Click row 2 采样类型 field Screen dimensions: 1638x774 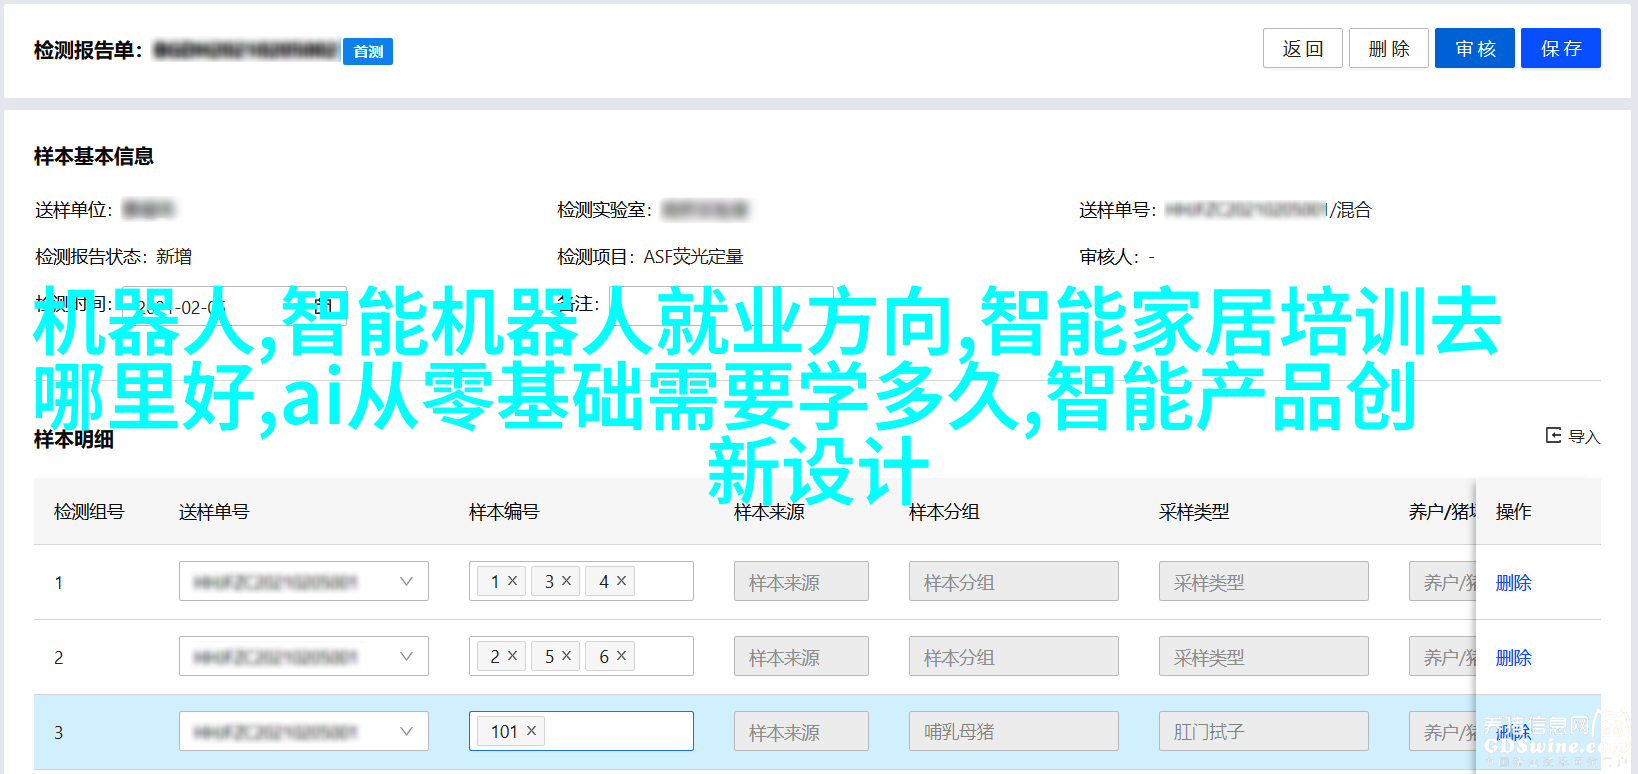click(x=1264, y=656)
